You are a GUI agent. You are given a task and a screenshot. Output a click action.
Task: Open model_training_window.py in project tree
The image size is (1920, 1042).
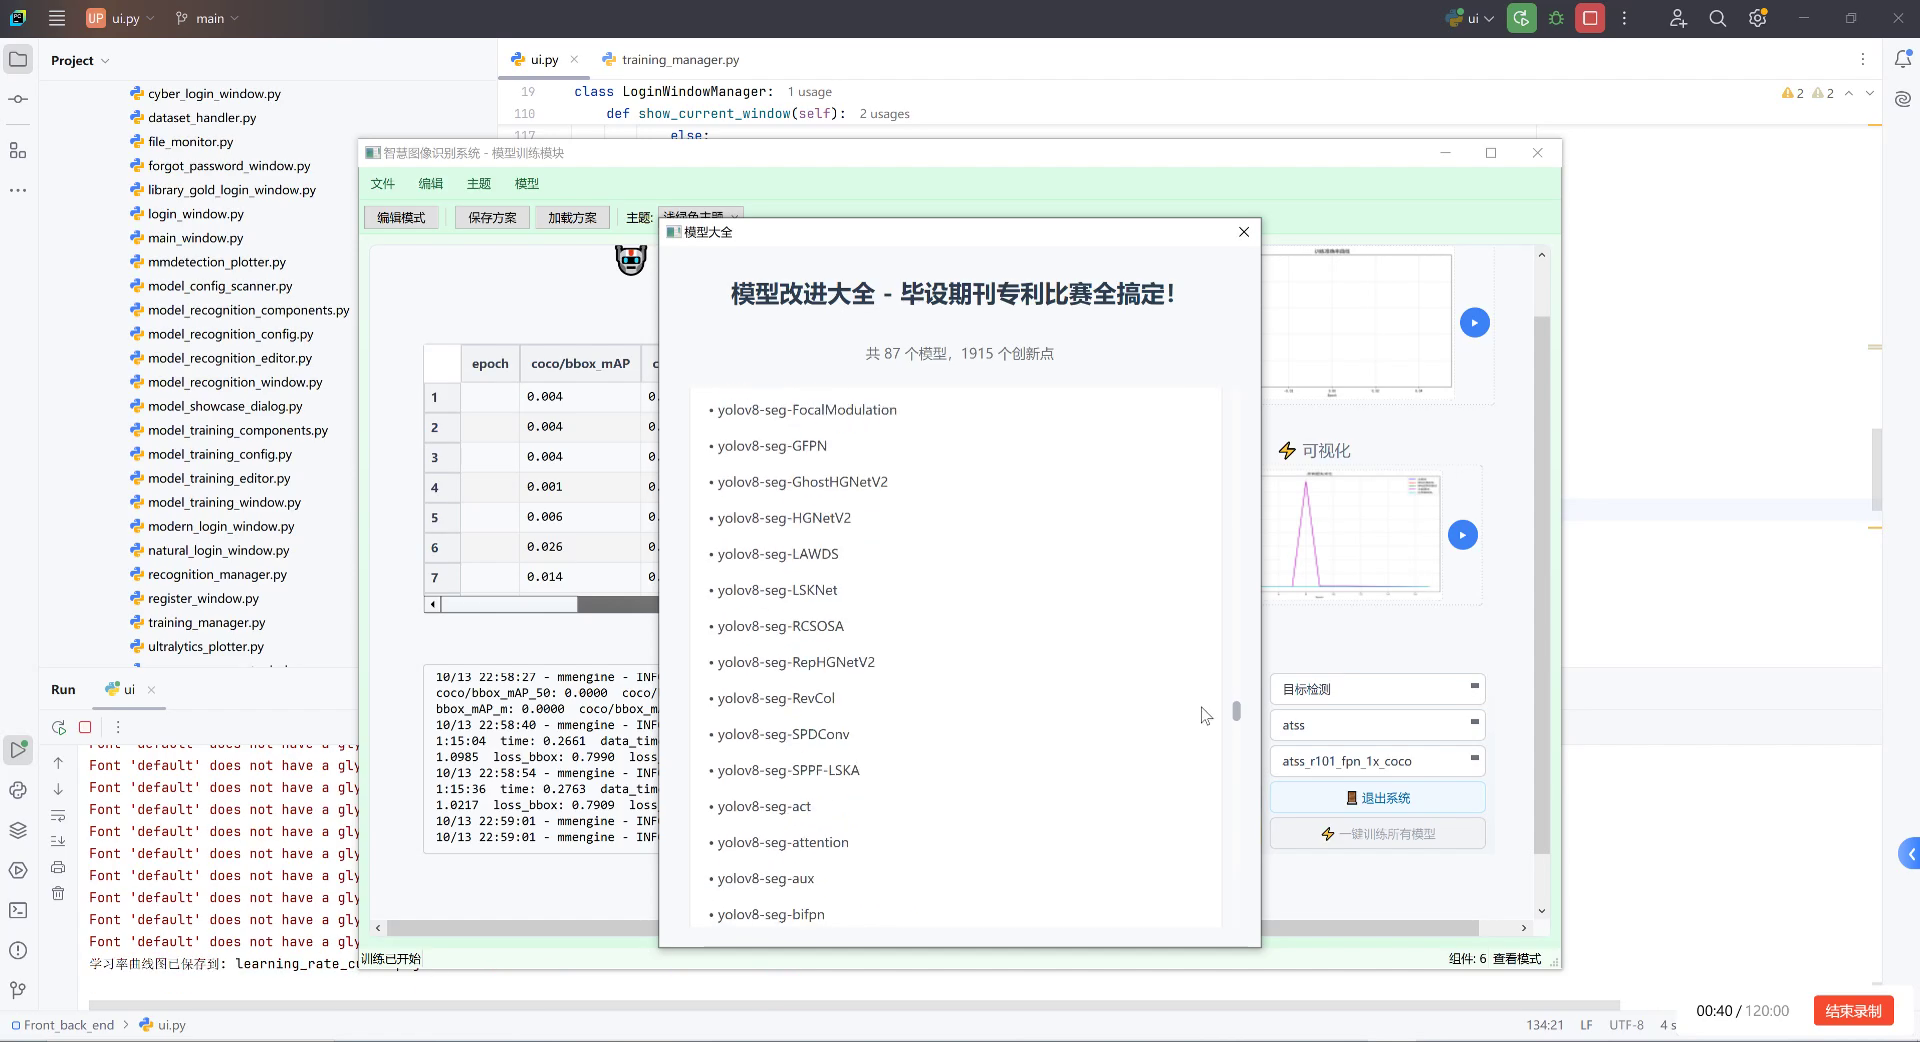[224, 502]
